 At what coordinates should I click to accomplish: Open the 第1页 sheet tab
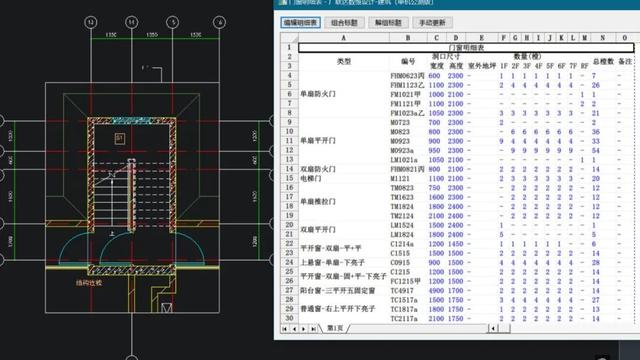(x=335, y=328)
